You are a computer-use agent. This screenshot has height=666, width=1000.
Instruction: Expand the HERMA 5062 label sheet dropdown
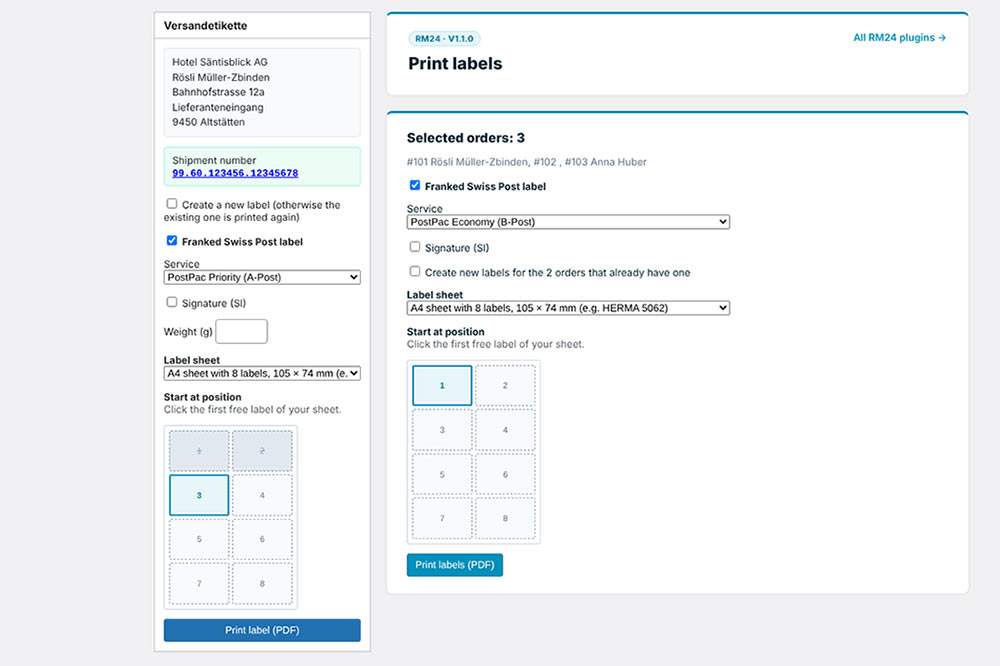568,308
